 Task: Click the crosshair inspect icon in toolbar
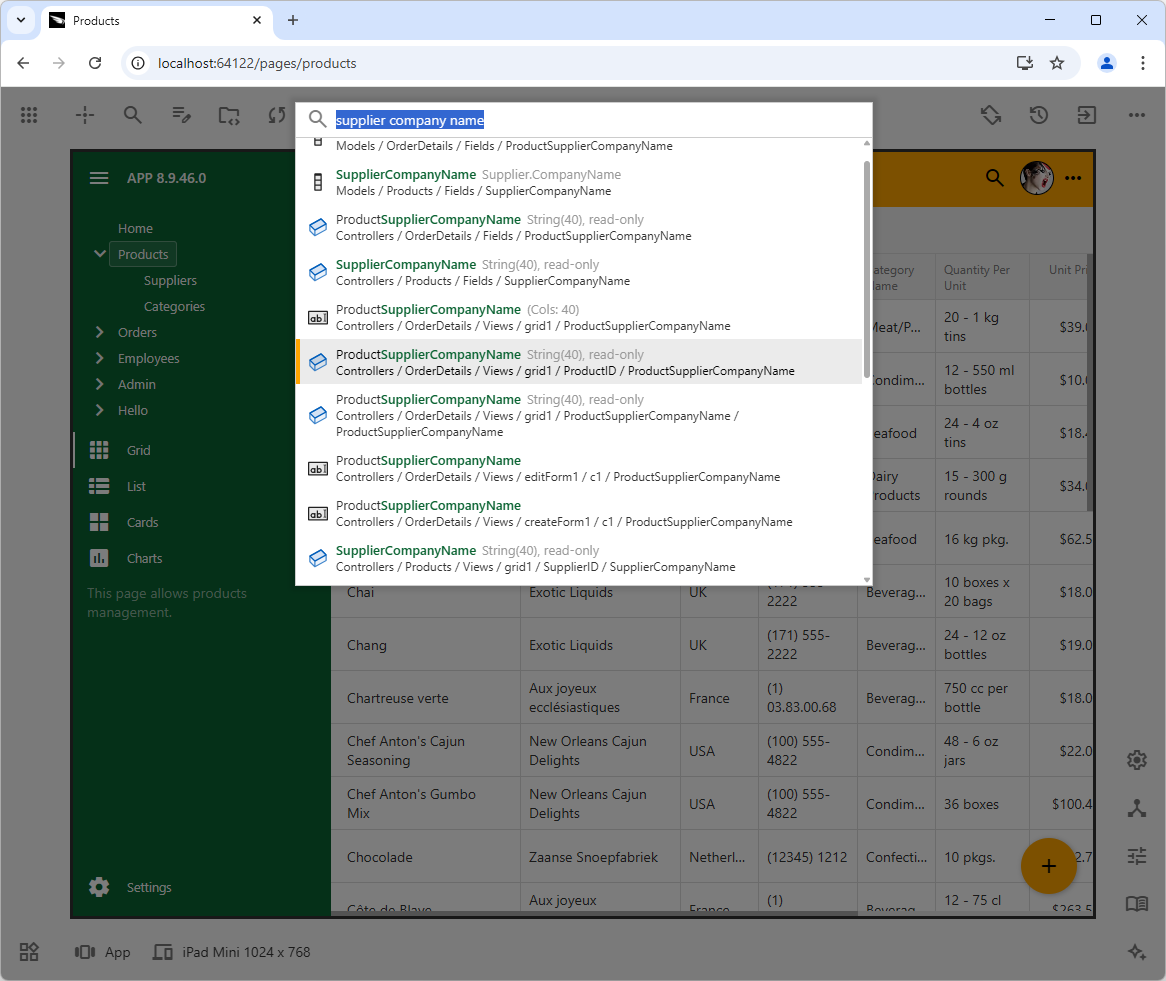click(x=85, y=115)
